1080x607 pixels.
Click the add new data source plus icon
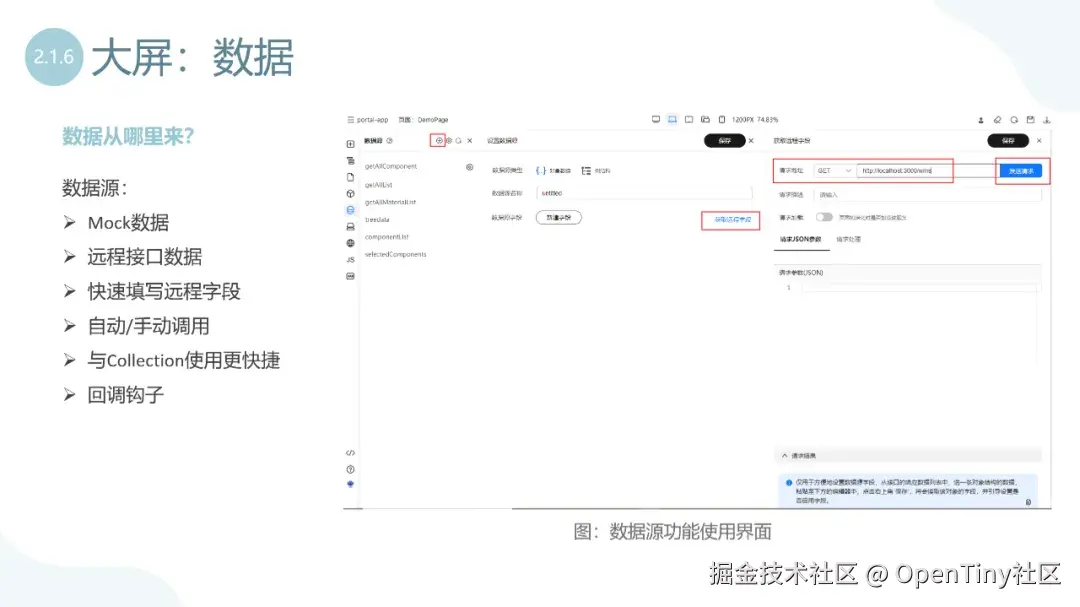pyautogui.click(x=439, y=140)
